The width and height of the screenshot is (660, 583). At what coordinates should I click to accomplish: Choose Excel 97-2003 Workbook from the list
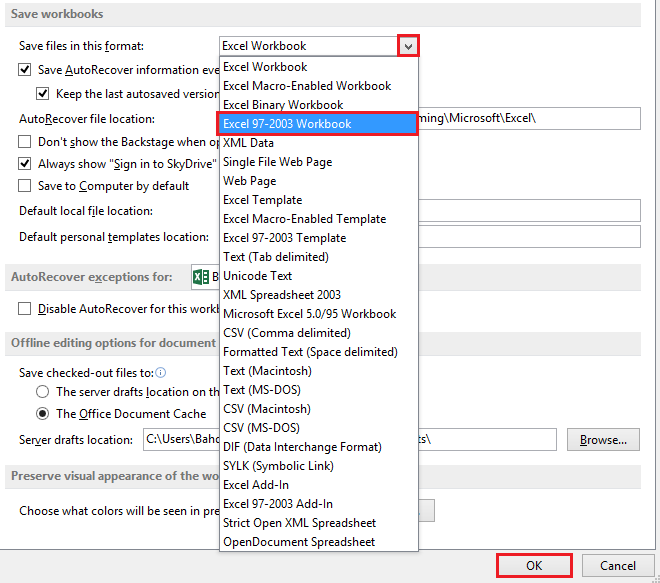point(319,124)
